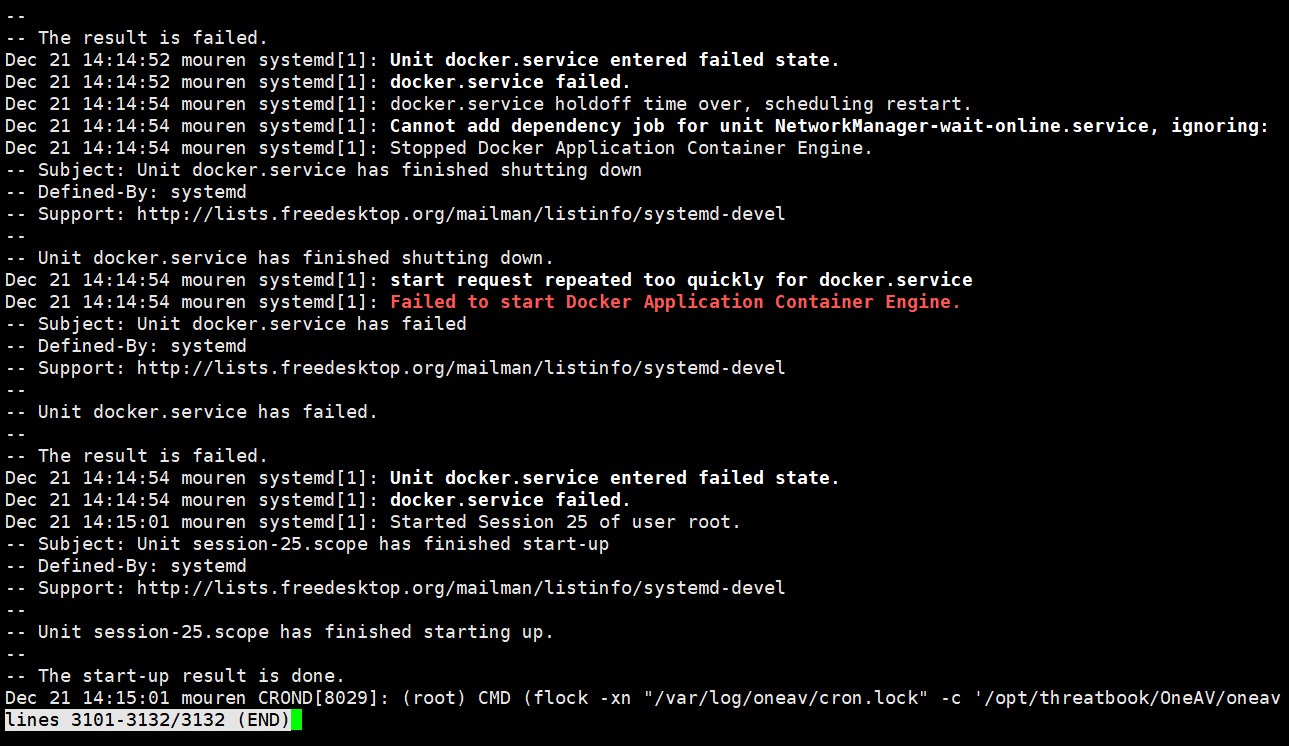
Task: Click the green terminal cursor block
Action: coord(296,720)
